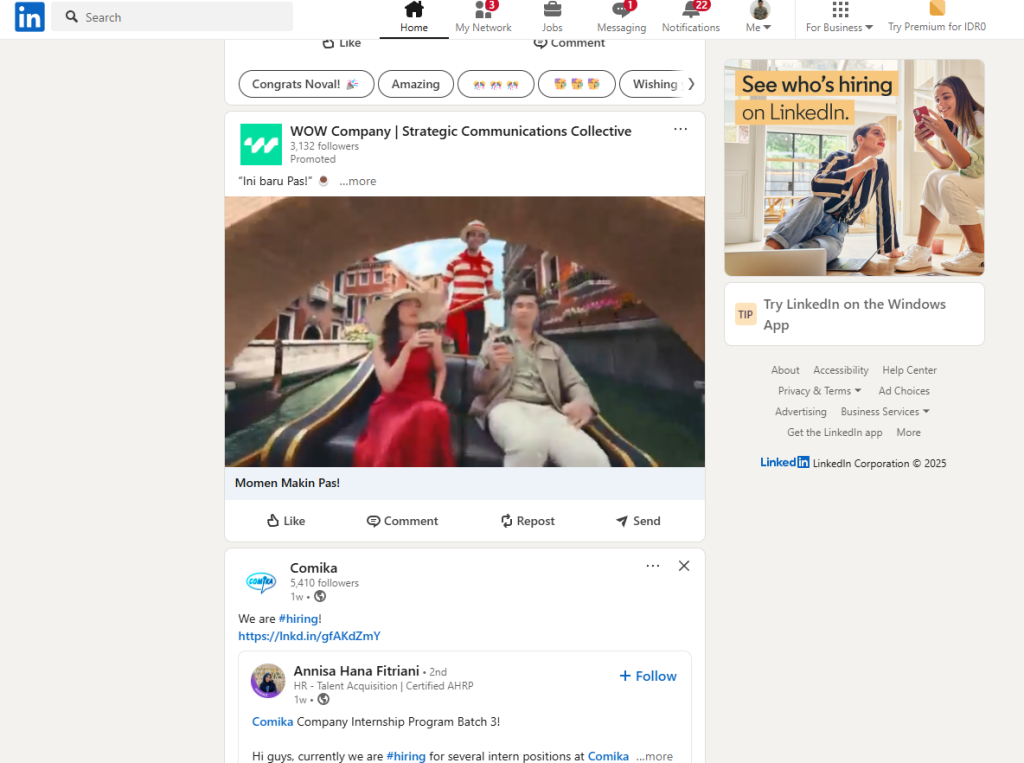Open the Jobs tab
This screenshot has width=1024, height=763.
coord(552,18)
